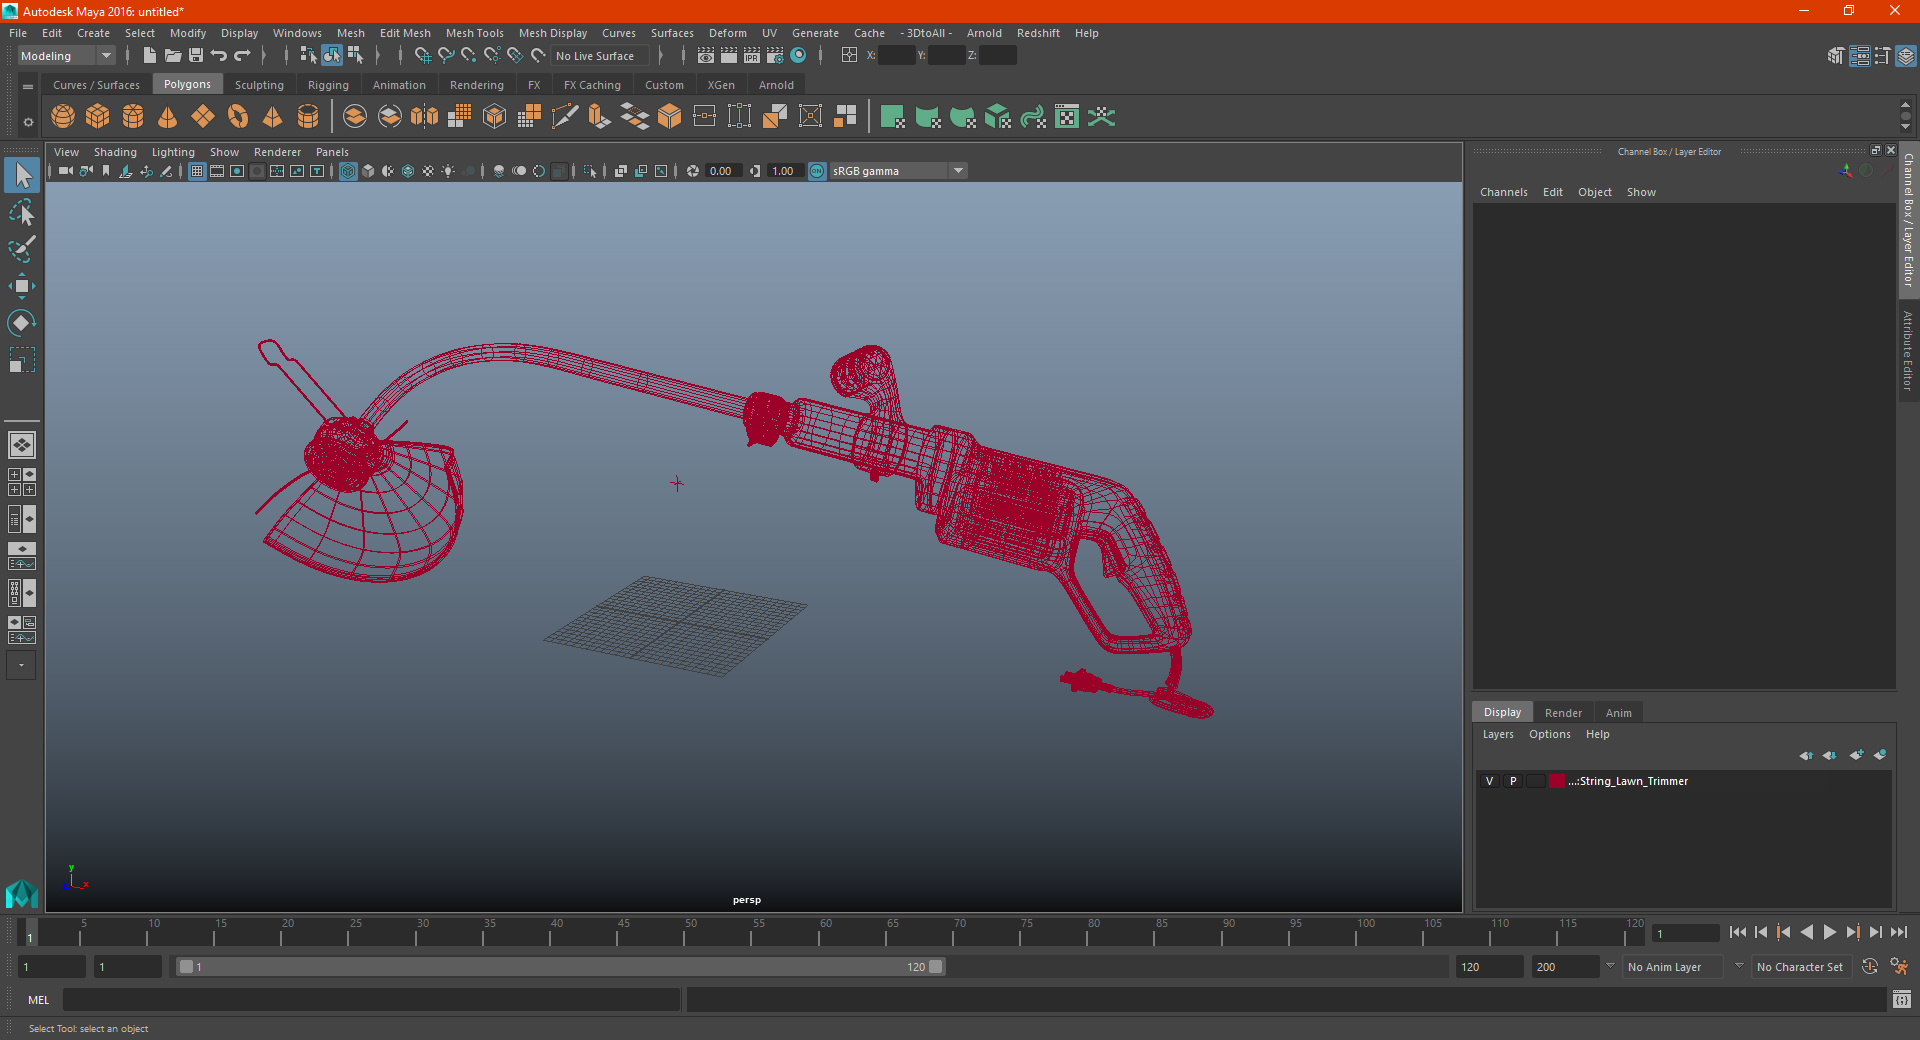
Task: Toggle snap to grids
Action: (x=422, y=56)
